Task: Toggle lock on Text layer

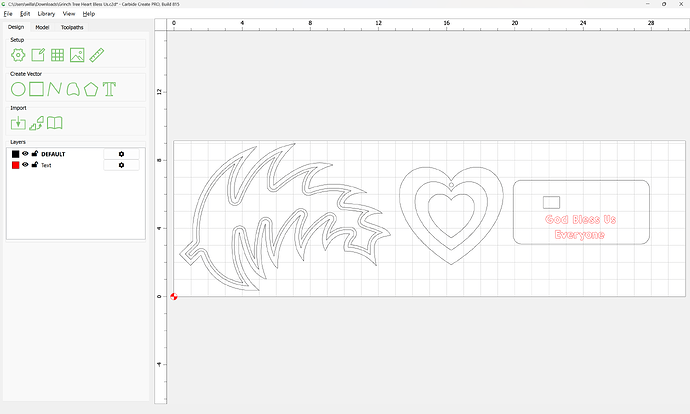Action: tap(35, 165)
